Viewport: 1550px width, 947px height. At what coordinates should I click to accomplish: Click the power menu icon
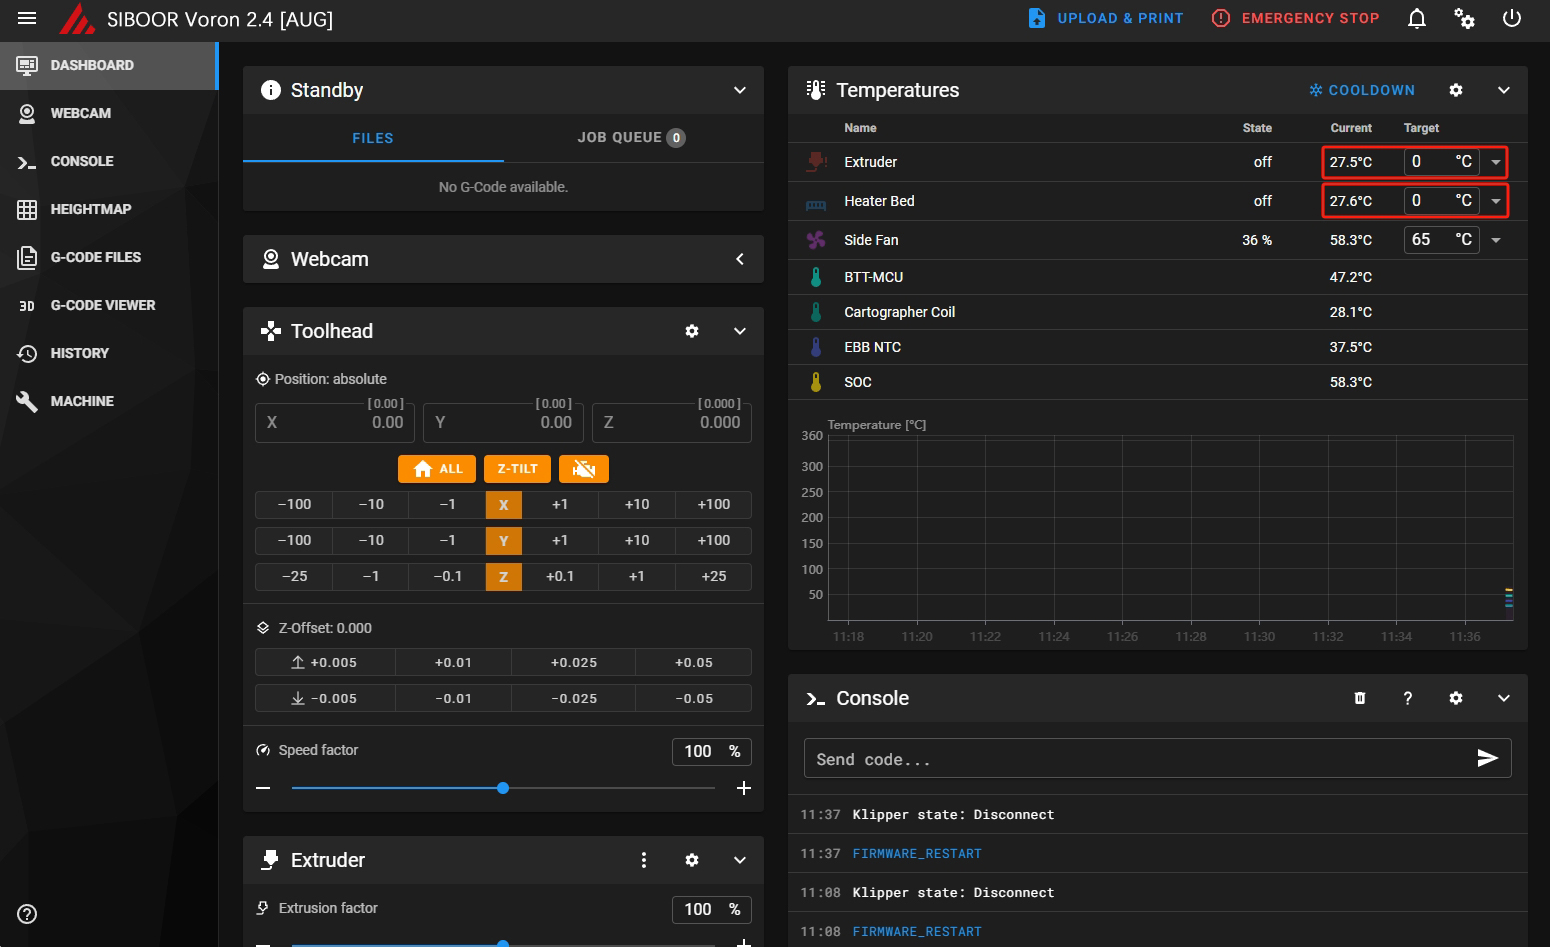point(1511,19)
